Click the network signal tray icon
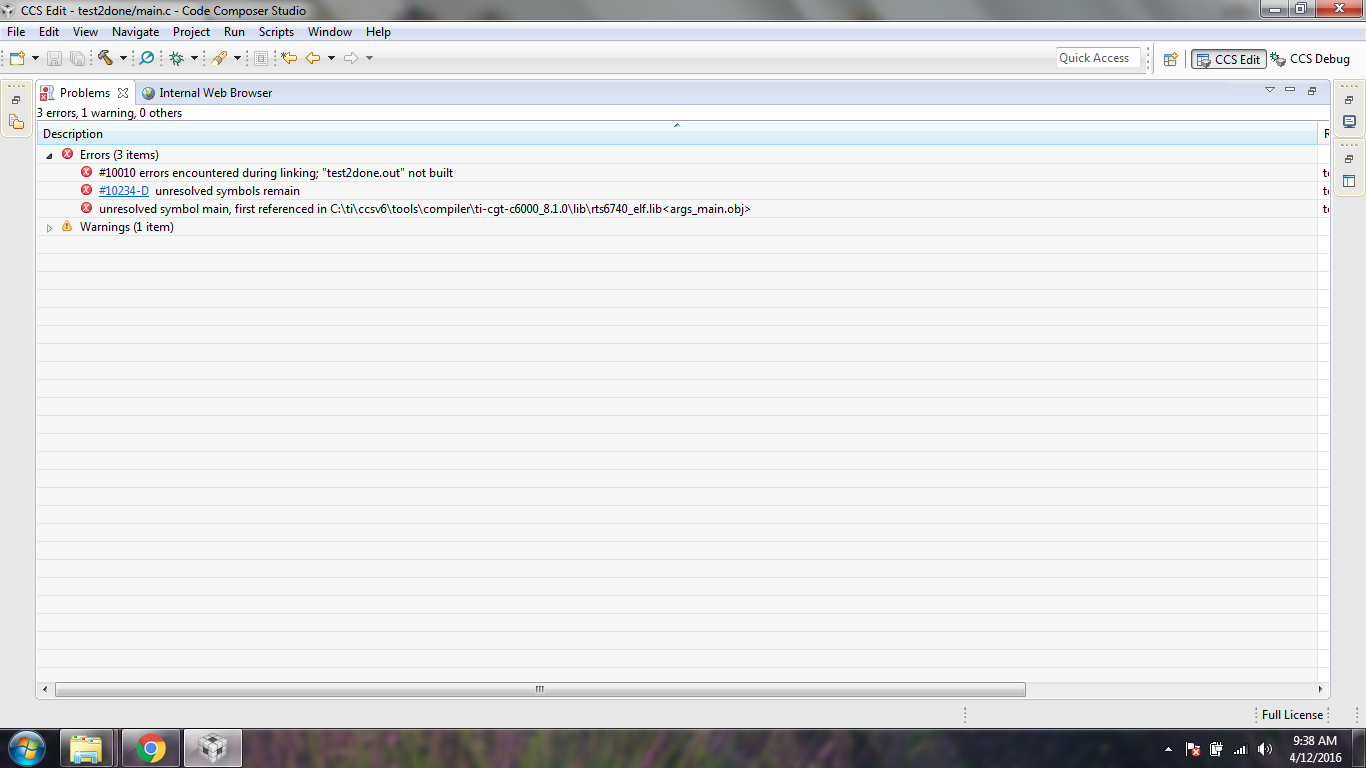The height and width of the screenshot is (768, 1366). [x=1241, y=749]
